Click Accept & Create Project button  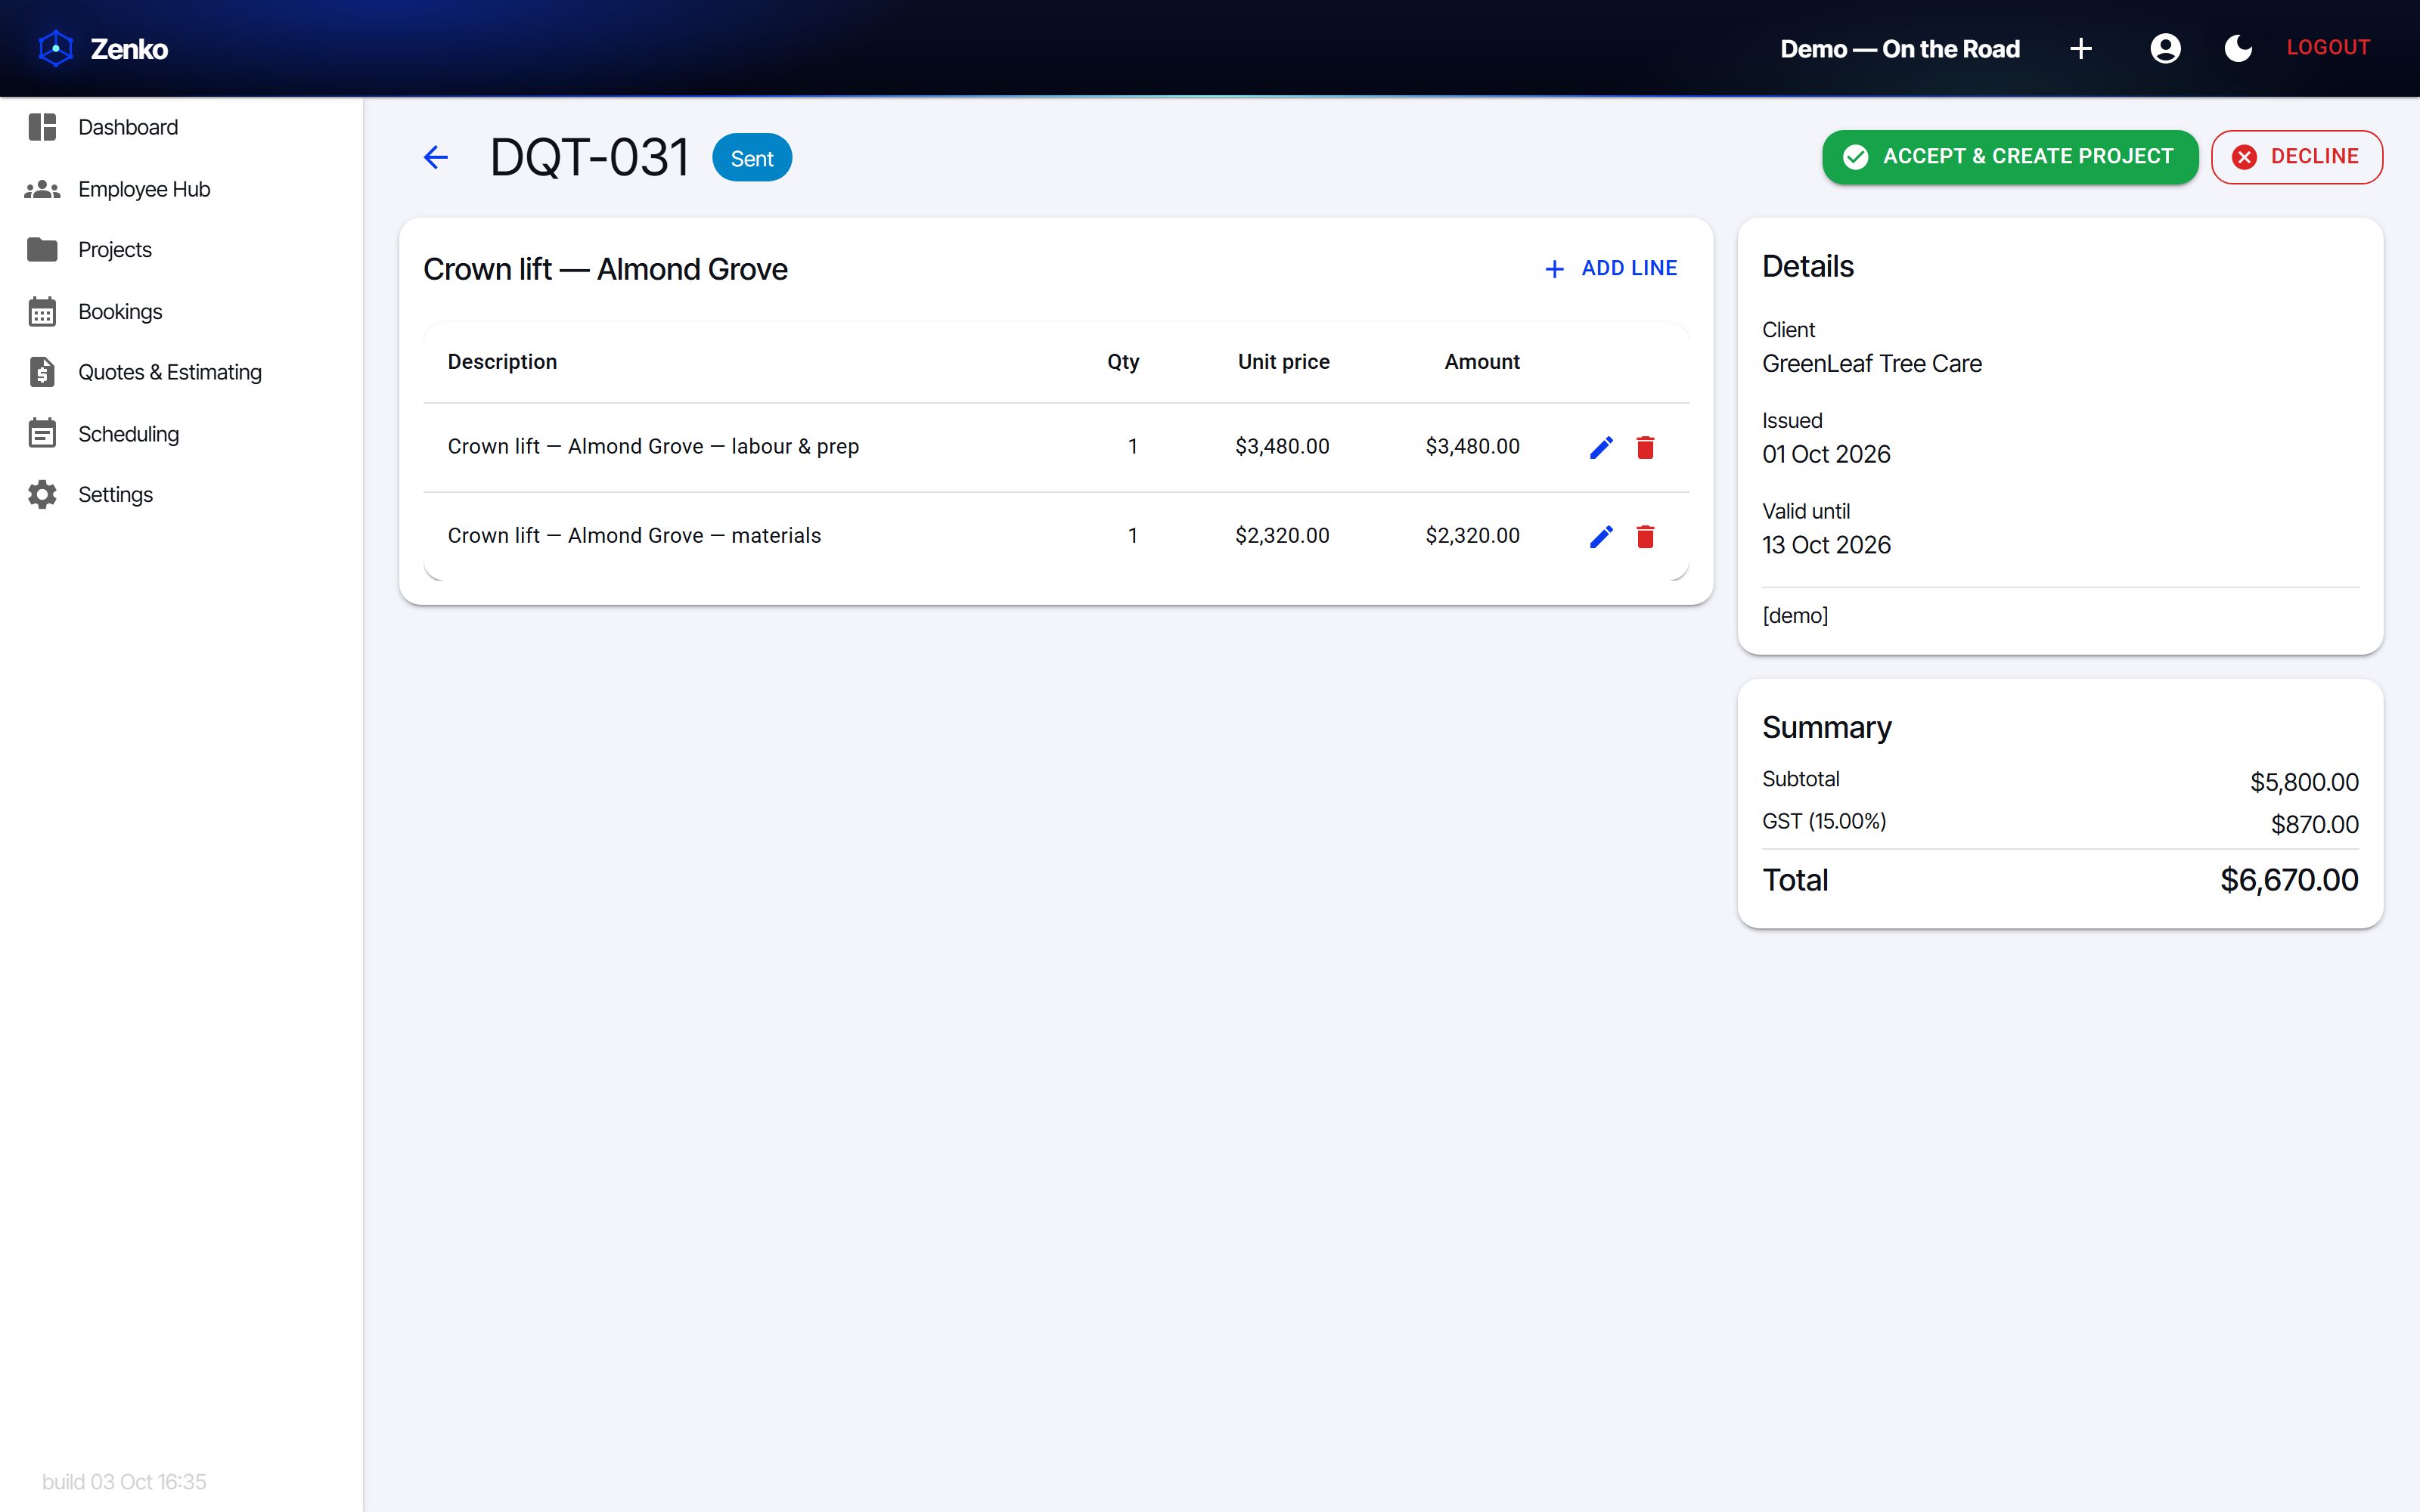pos(2009,157)
